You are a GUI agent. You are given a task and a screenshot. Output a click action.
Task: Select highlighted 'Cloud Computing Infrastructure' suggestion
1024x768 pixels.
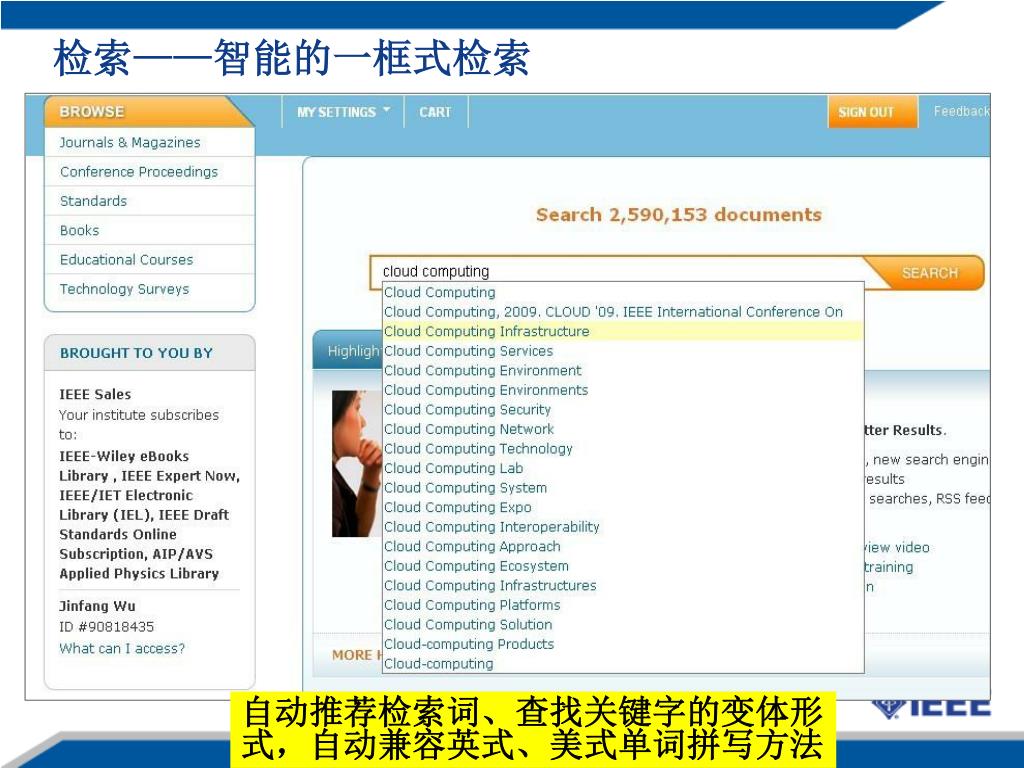tap(623, 332)
